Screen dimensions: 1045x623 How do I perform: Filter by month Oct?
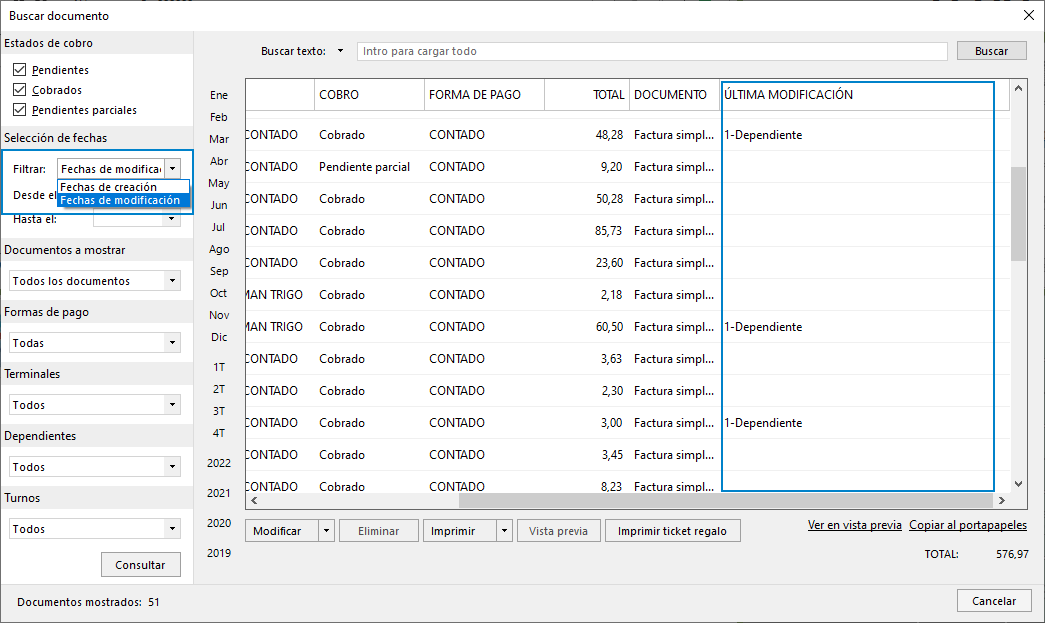pos(219,293)
